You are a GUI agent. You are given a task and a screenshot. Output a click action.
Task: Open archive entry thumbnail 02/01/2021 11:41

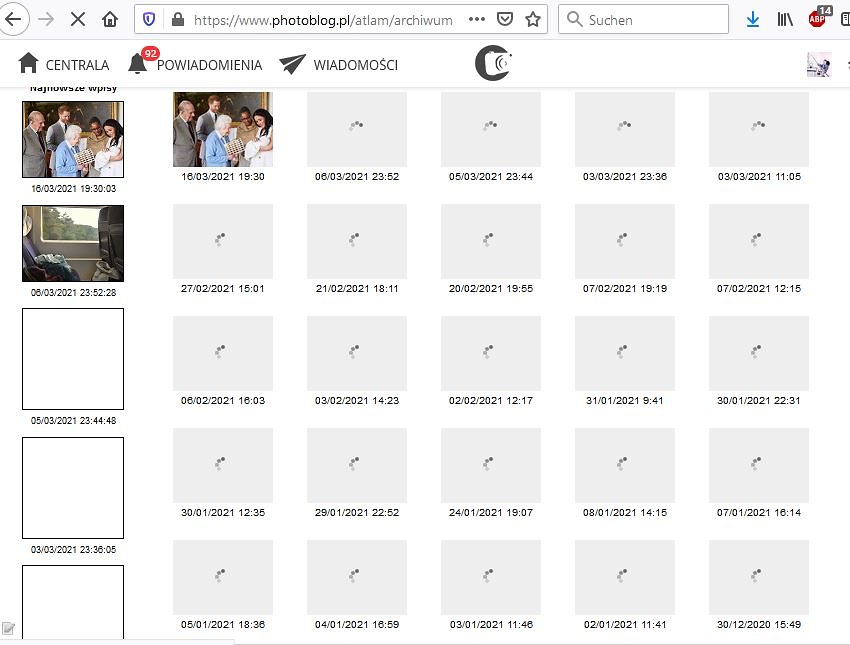[x=624, y=578]
